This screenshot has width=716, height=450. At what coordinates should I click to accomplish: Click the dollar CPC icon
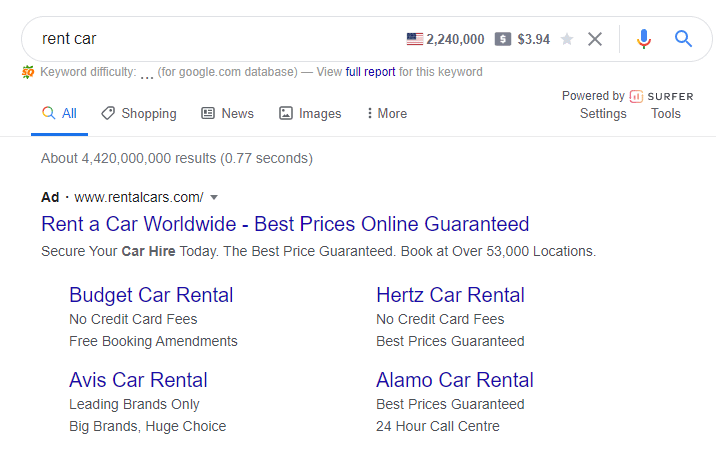tap(502, 39)
